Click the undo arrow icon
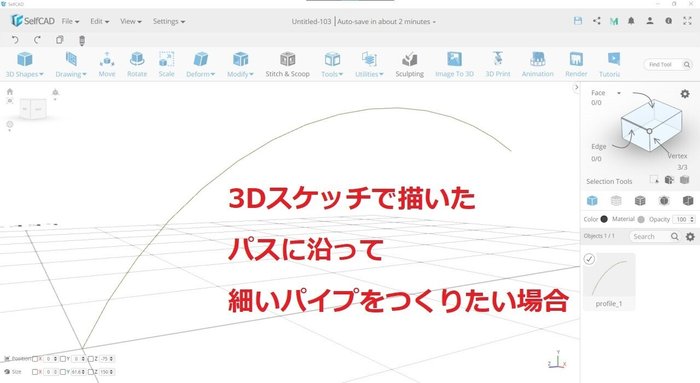700x383 pixels. [x=15, y=40]
